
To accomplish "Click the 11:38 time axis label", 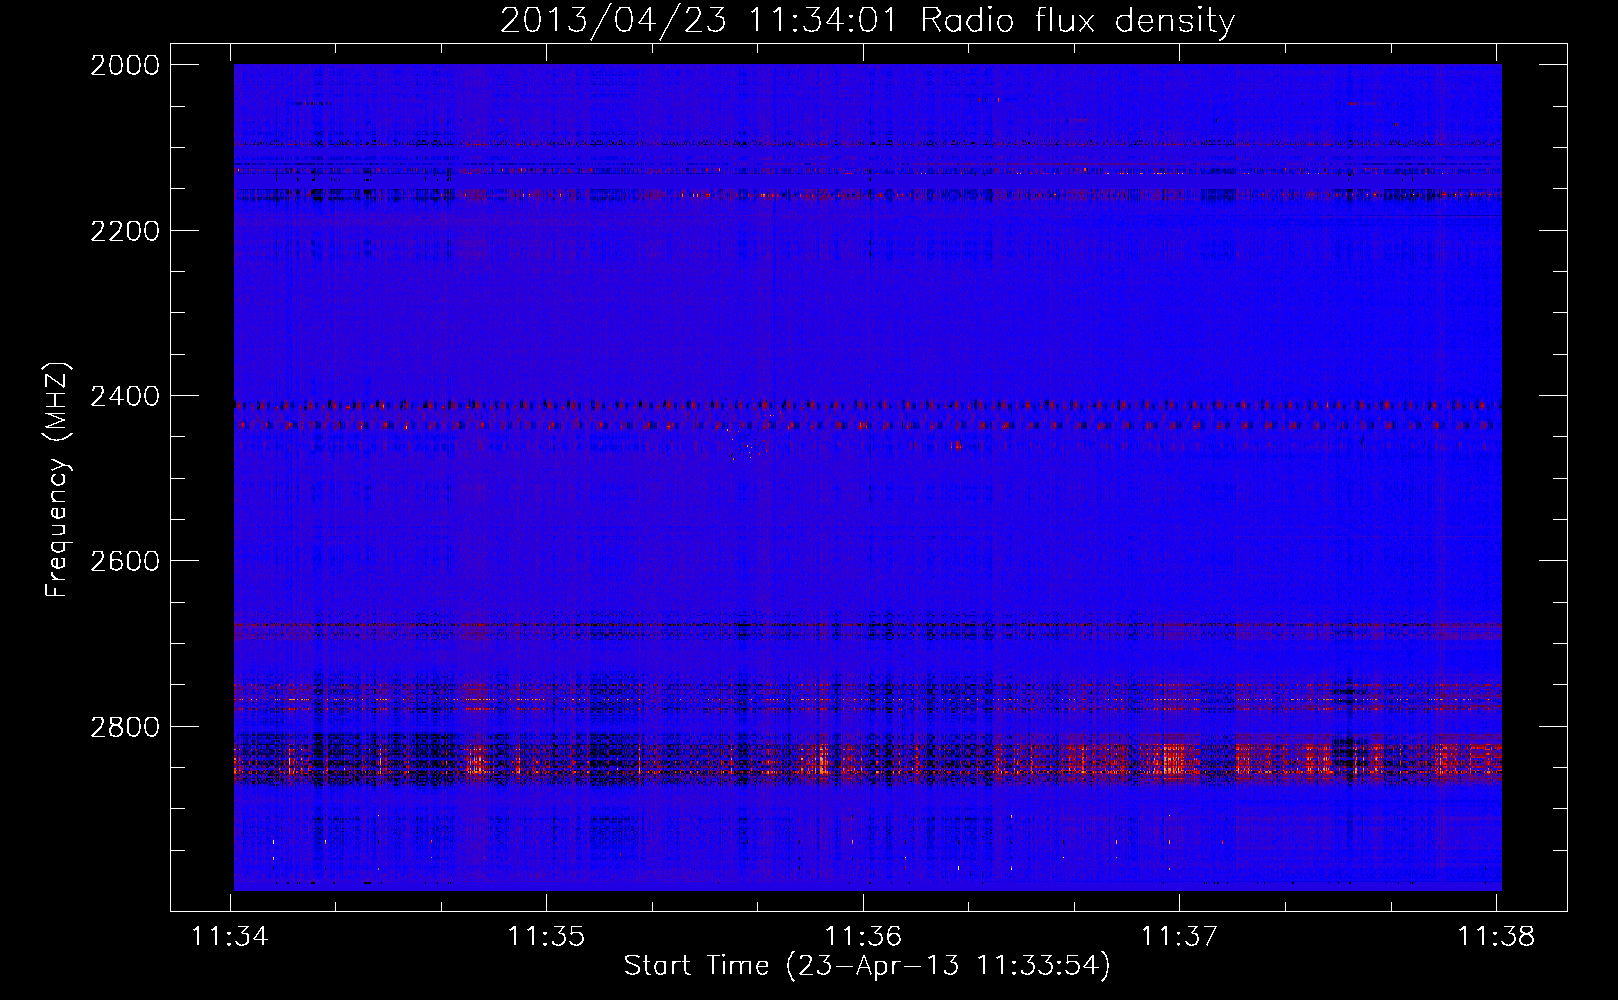I will pyautogui.click(x=1496, y=936).
